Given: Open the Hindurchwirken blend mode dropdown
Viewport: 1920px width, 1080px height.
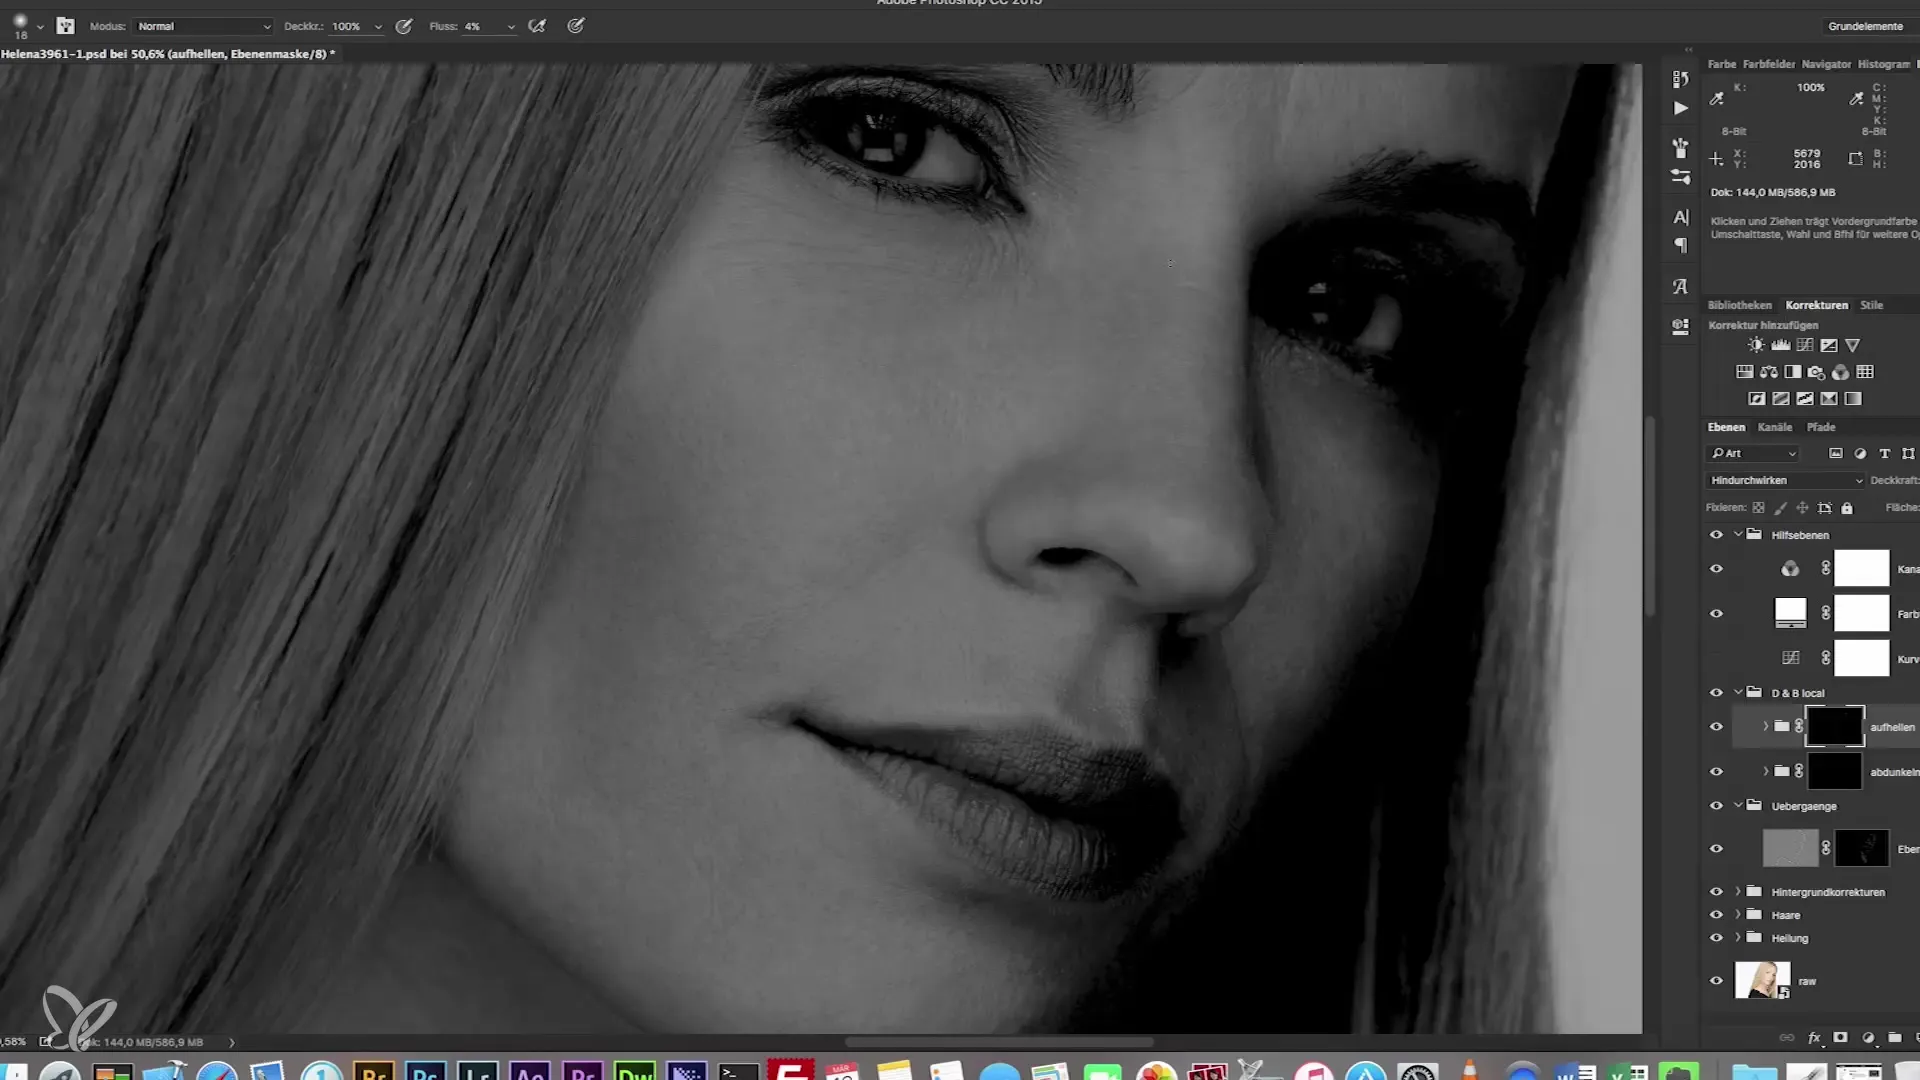Looking at the screenshot, I should tap(1786, 481).
